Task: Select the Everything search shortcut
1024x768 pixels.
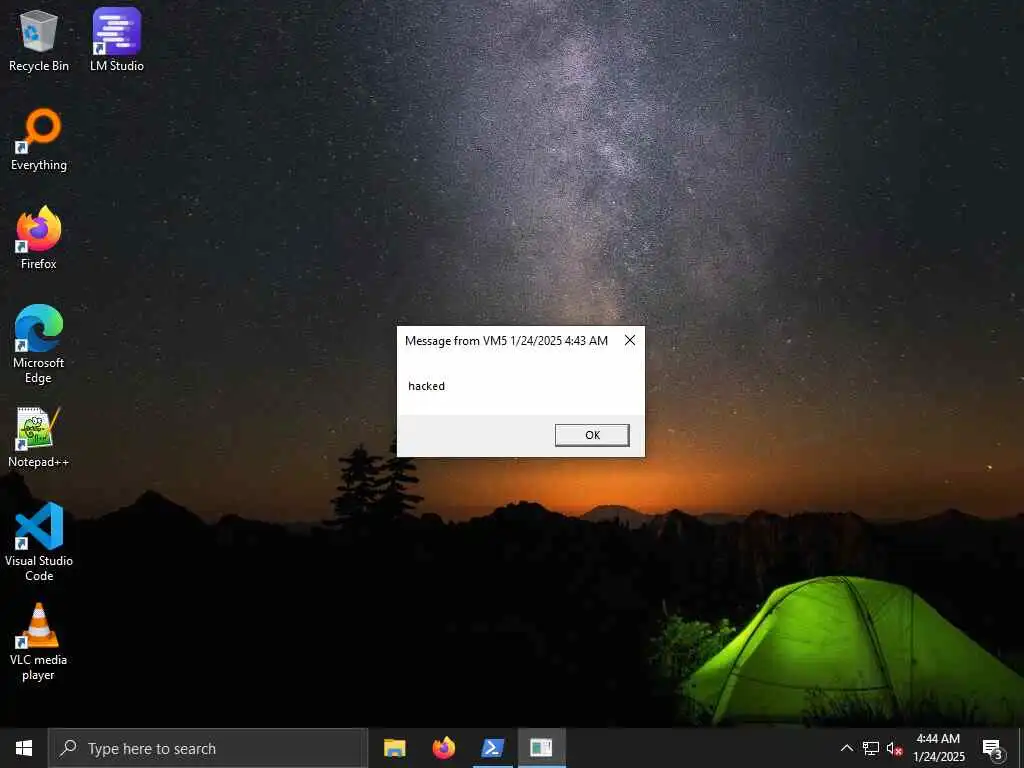Action: coord(39,140)
